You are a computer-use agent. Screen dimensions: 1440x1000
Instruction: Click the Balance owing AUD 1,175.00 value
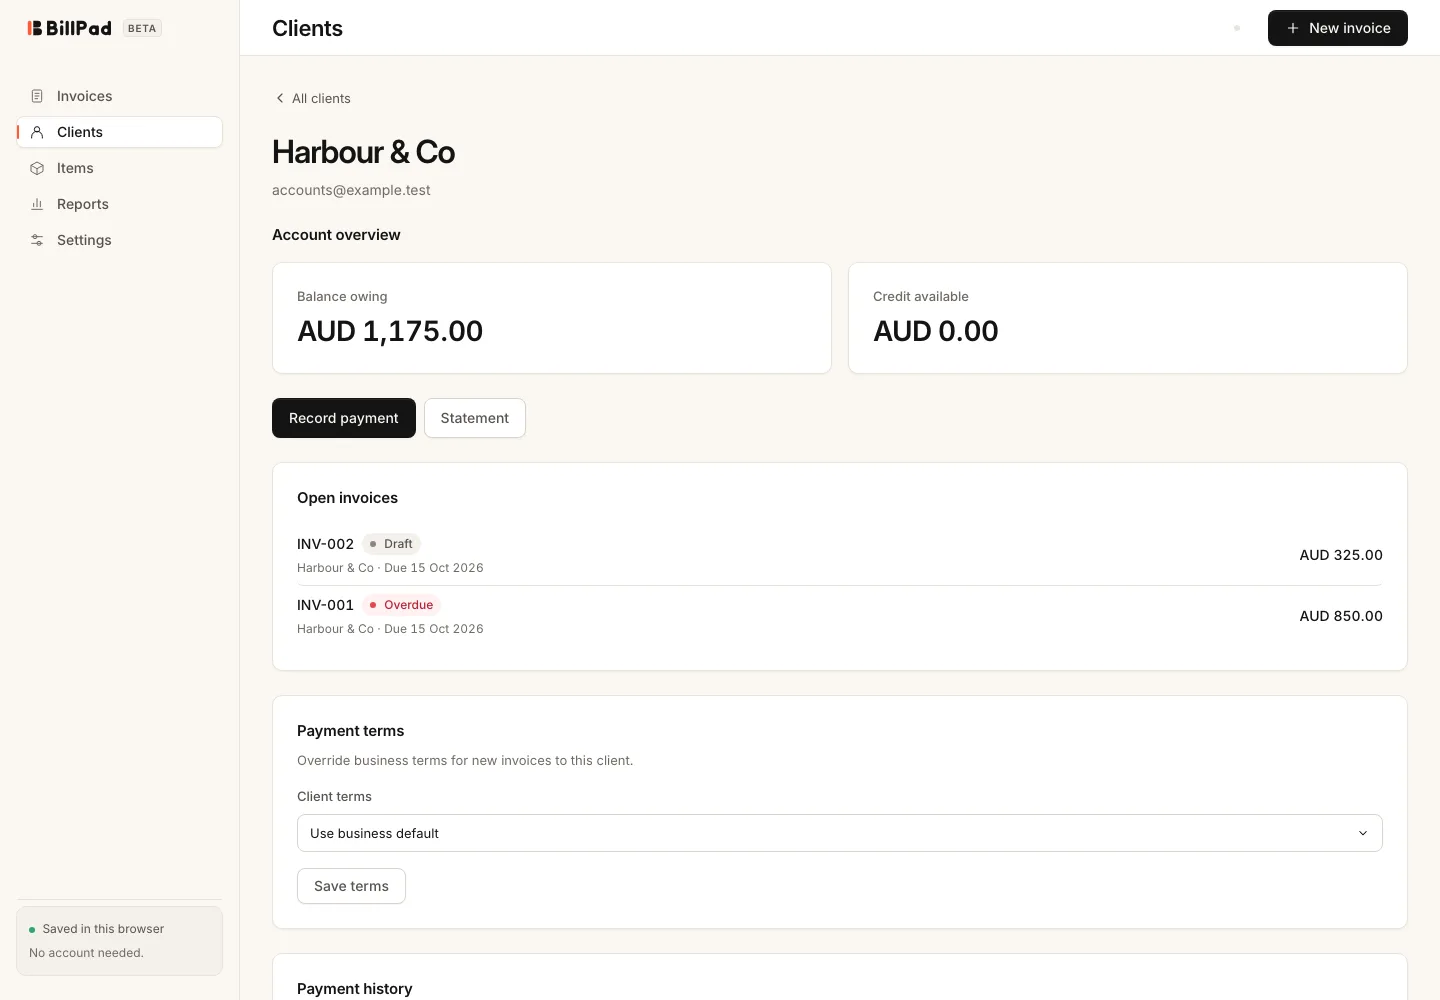tap(390, 331)
